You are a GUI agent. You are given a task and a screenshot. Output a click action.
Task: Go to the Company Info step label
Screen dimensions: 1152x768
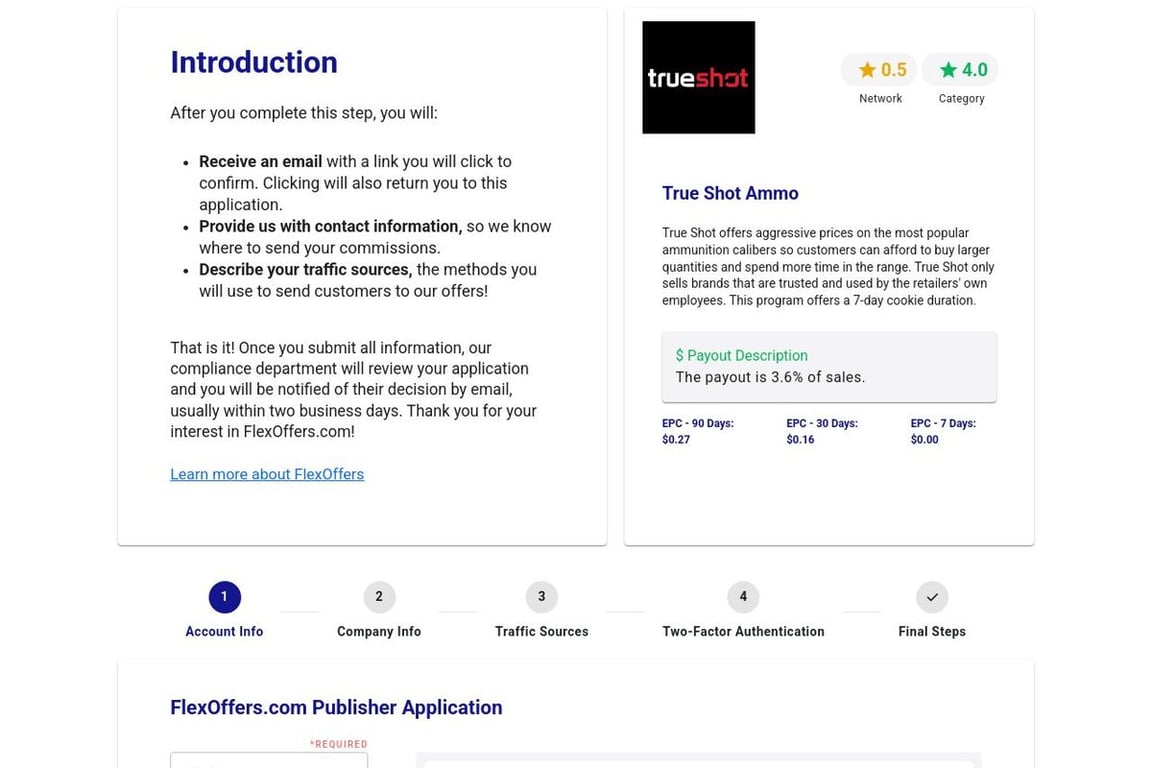(379, 632)
